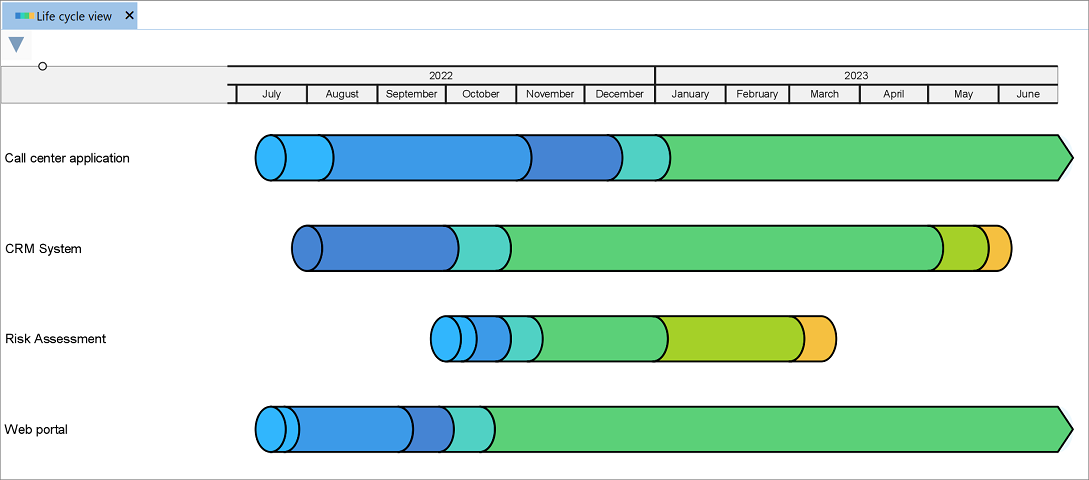
Task: Choose the Web portal row label
Action: coord(36,430)
